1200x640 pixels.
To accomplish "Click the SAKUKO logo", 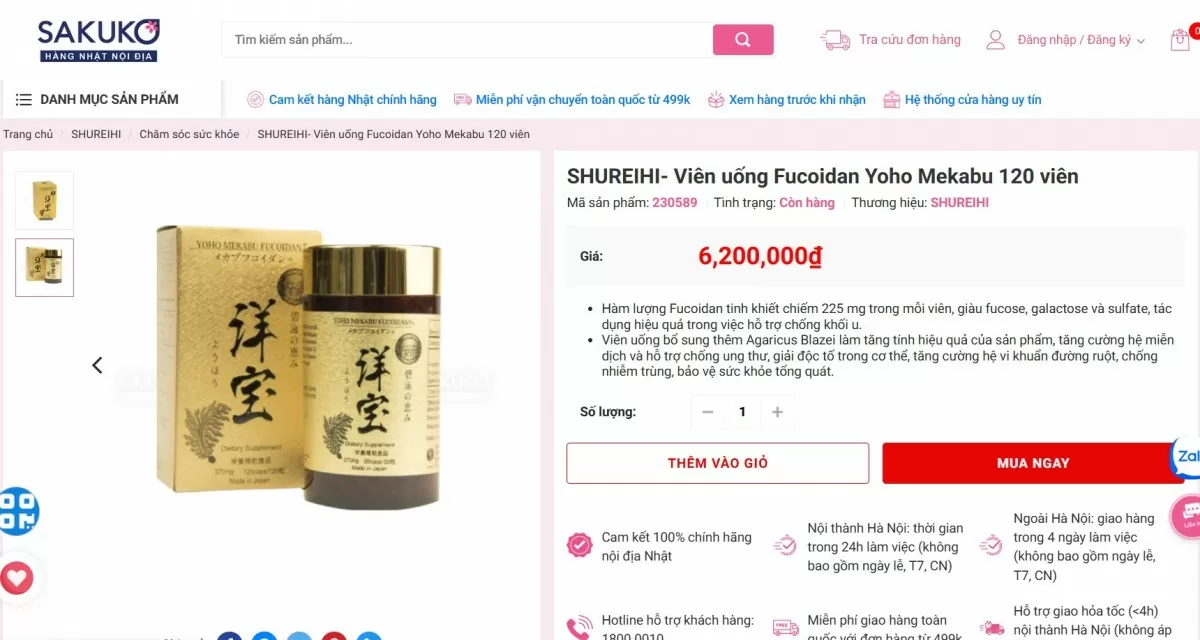I will [x=98, y=40].
